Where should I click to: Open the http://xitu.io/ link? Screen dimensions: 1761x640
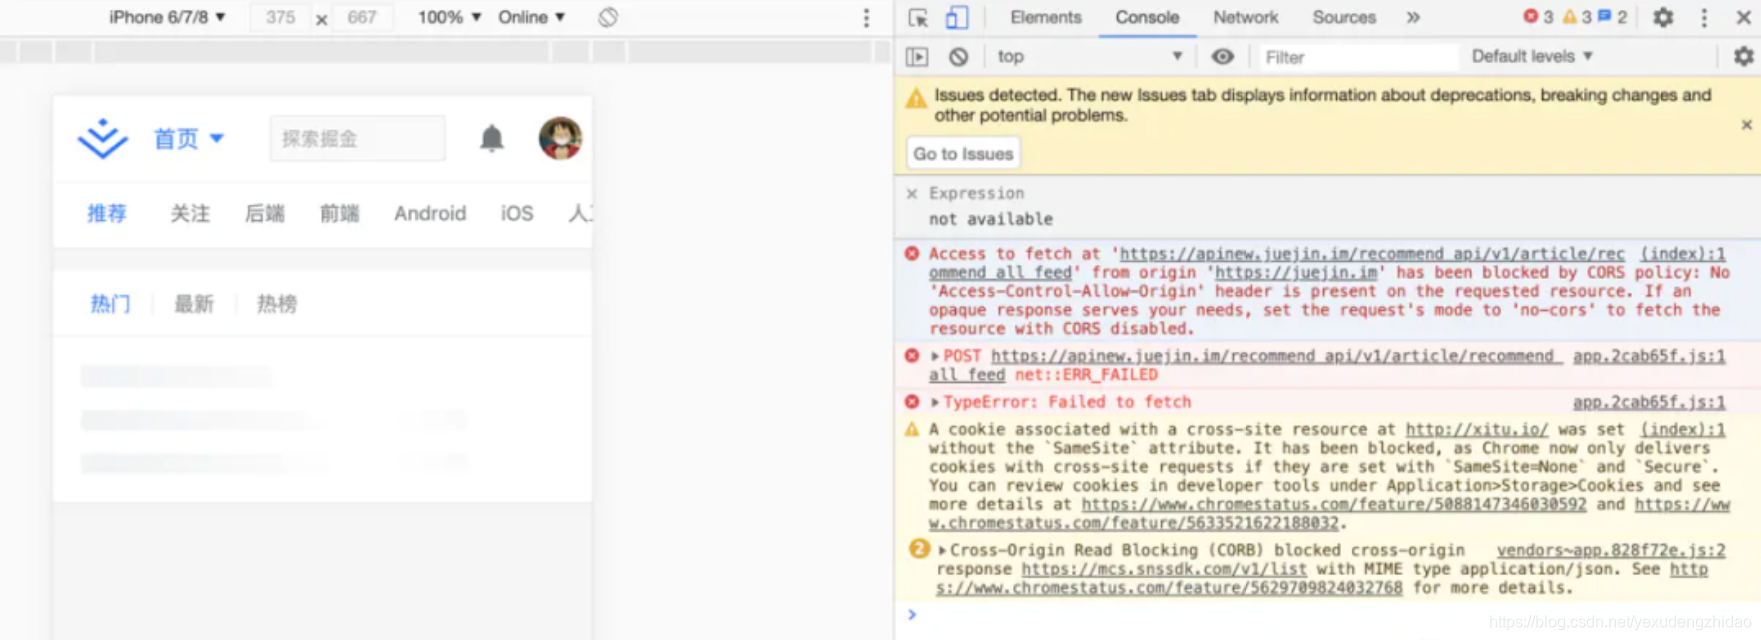click(1477, 429)
